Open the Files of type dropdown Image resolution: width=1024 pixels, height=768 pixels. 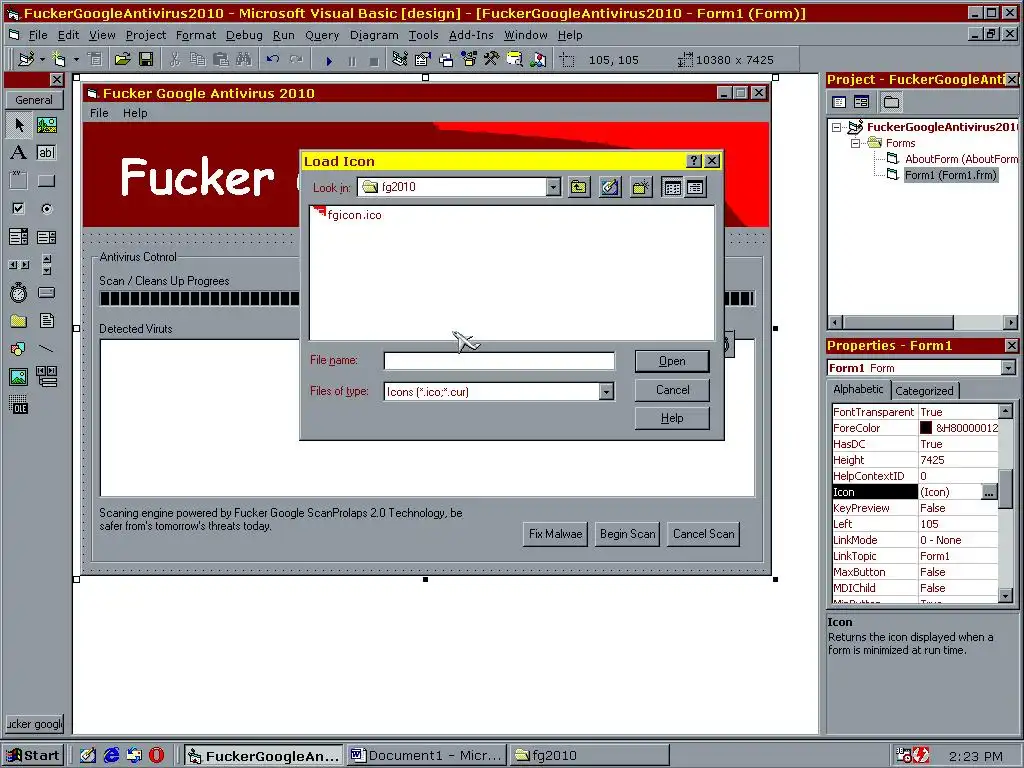(606, 391)
